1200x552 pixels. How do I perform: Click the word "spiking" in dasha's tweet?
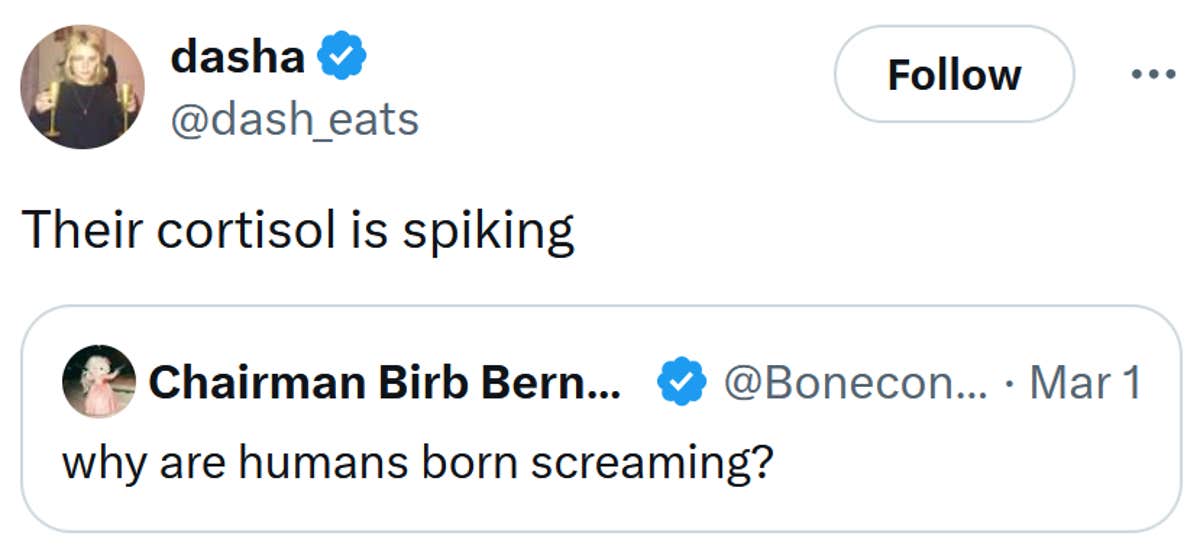(488, 232)
